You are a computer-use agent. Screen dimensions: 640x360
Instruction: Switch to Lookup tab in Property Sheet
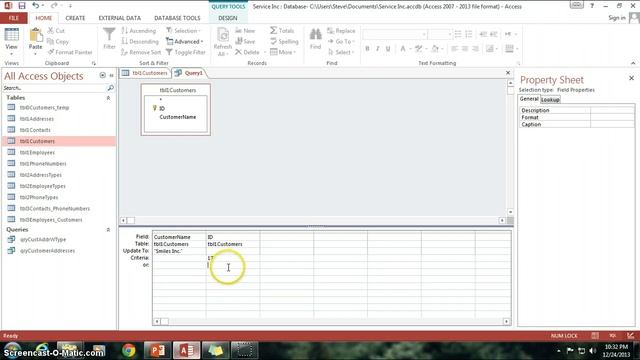click(x=550, y=100)
